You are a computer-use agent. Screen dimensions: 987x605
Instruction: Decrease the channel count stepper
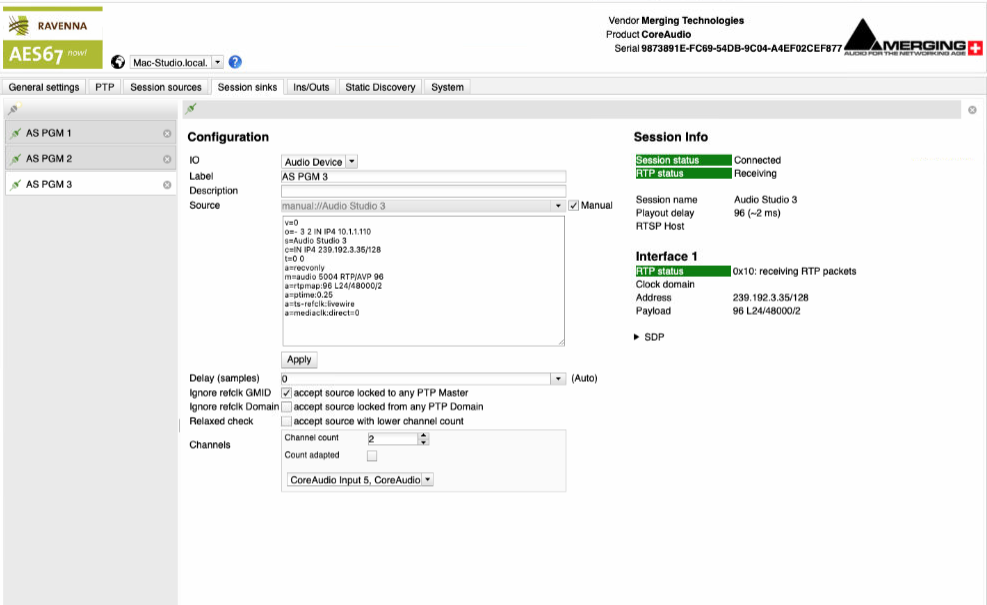tap(424, 443)
